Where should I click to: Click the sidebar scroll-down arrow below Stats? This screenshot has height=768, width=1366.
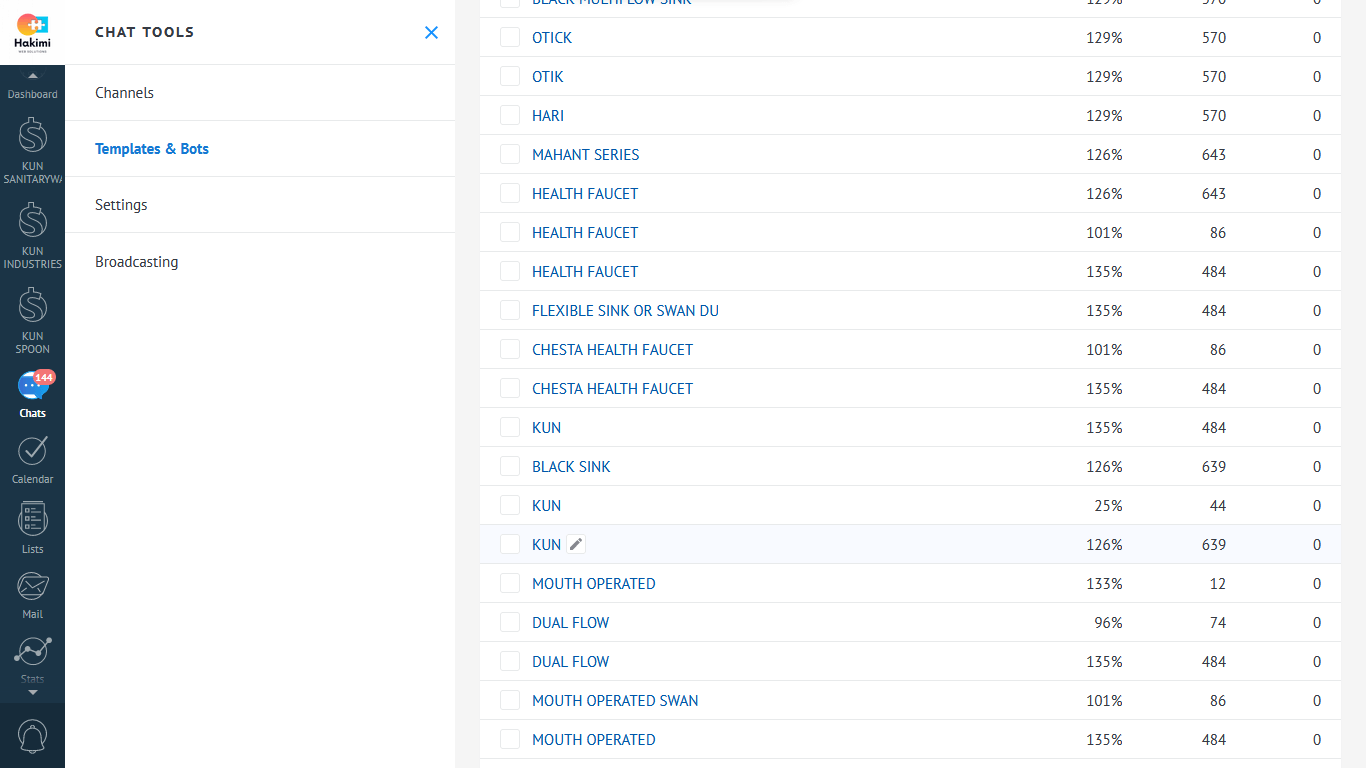(32, 692)
